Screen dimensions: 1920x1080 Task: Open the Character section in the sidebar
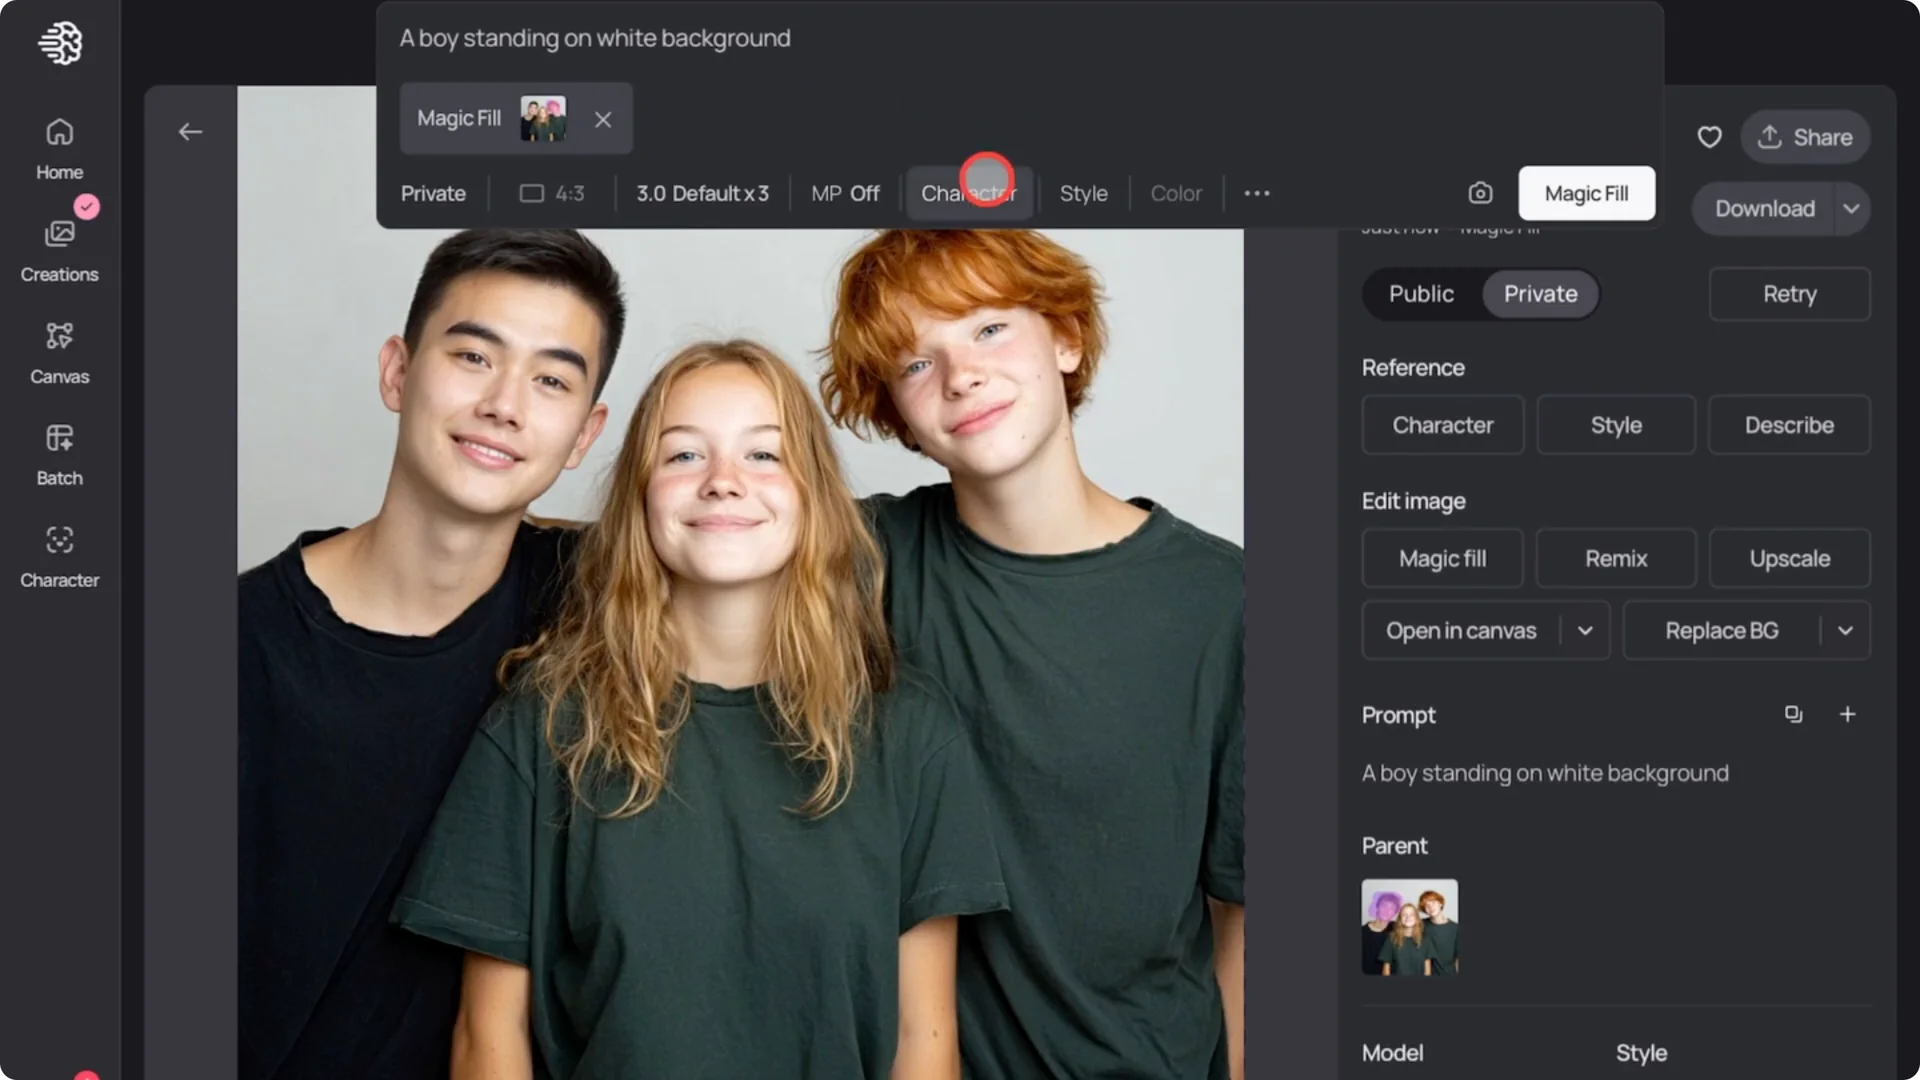pyautogui.click(x=59, y=553)
